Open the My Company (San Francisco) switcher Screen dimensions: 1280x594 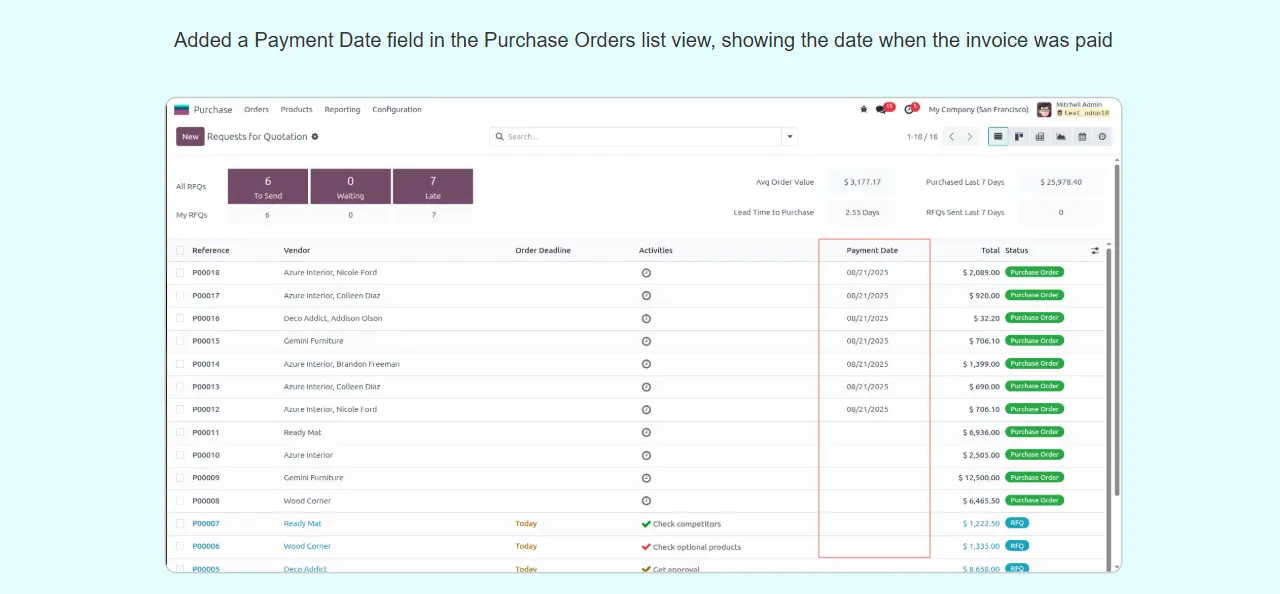978,110
